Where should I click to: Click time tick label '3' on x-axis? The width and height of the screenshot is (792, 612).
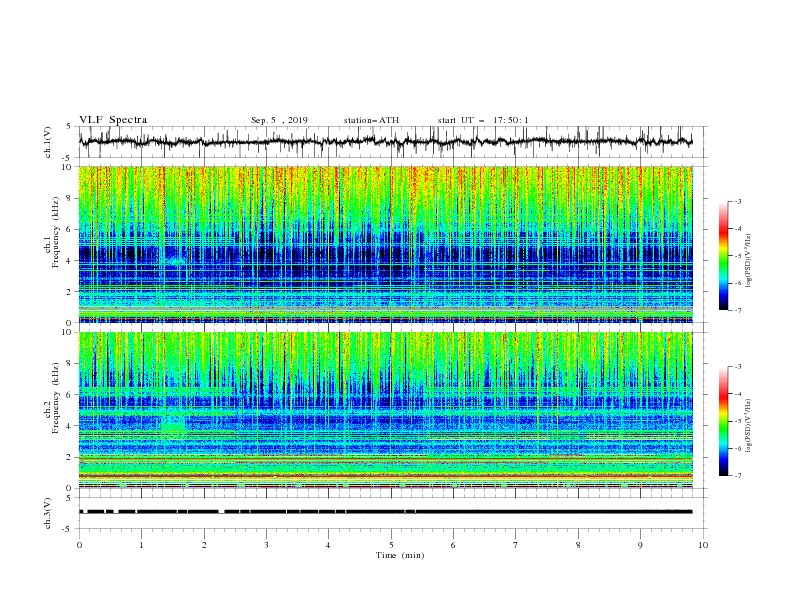point(266,545)
